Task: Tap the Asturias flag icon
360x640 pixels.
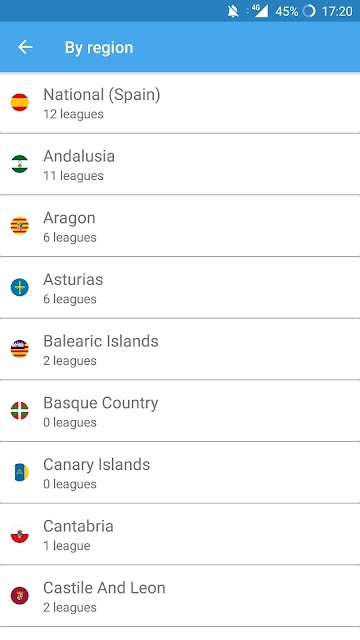Action: coord(20,287)
